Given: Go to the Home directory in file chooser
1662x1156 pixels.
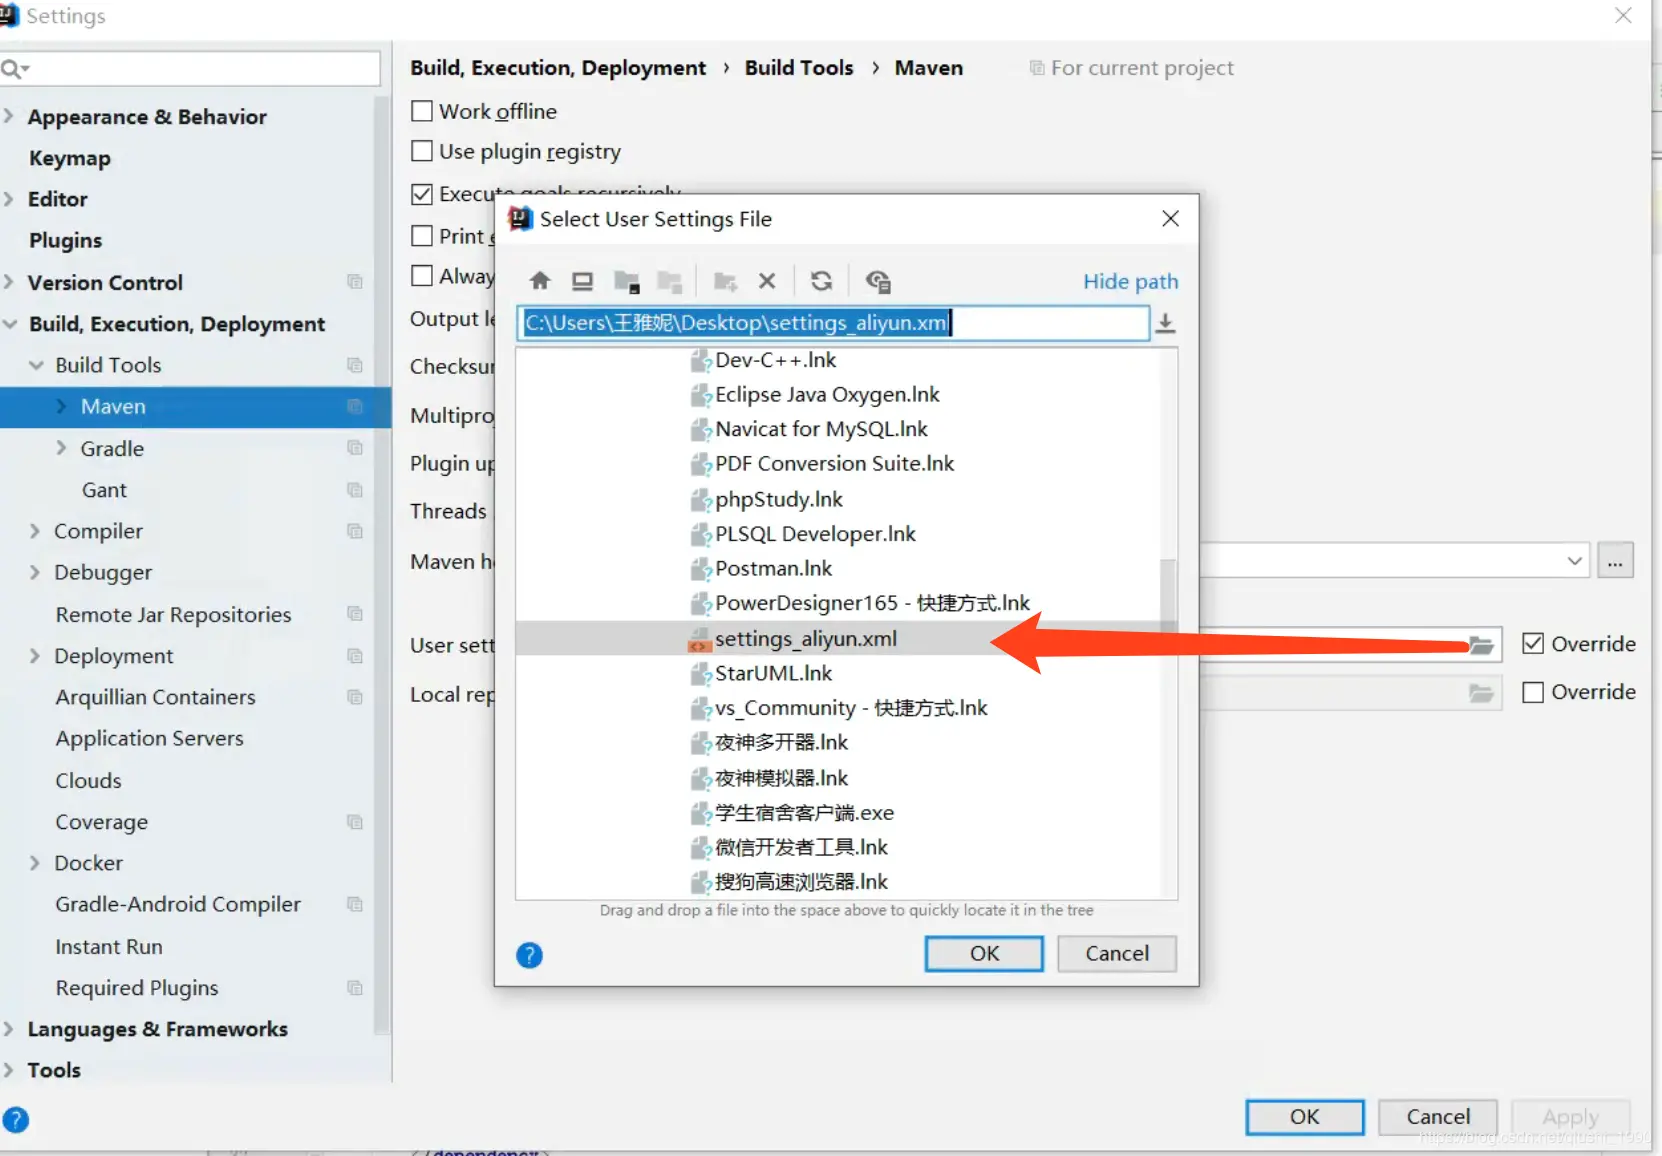Looking at the screenshot, I should click(x=540, y=281).
